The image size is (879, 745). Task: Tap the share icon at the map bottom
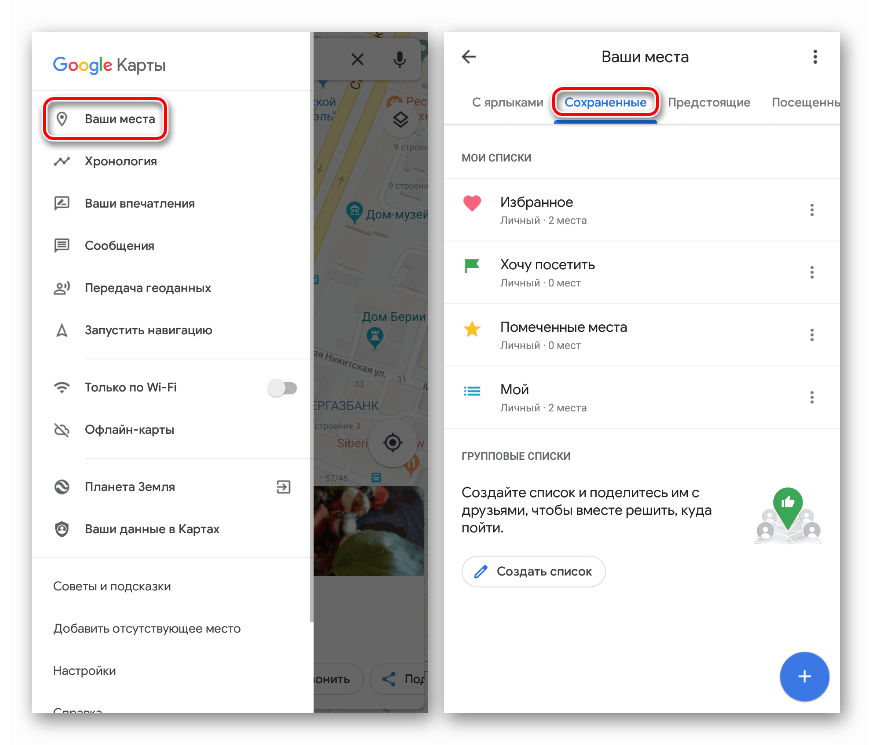click(x=388, y=679)
